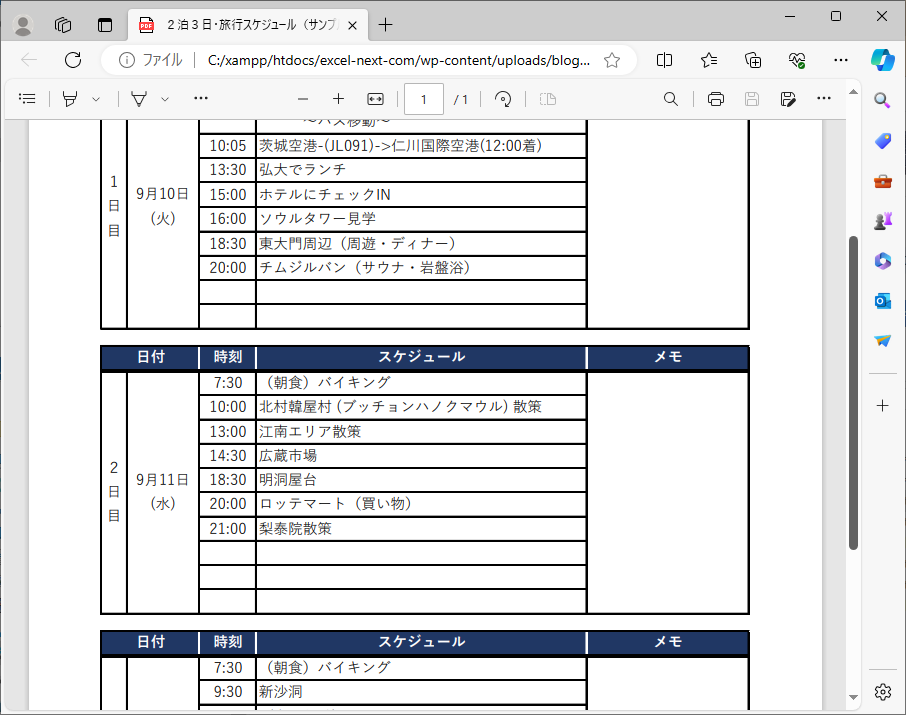Screen dimensions: 906x715
Task: Open Copilot in the browser sidebar
Action: coord(881,60)
